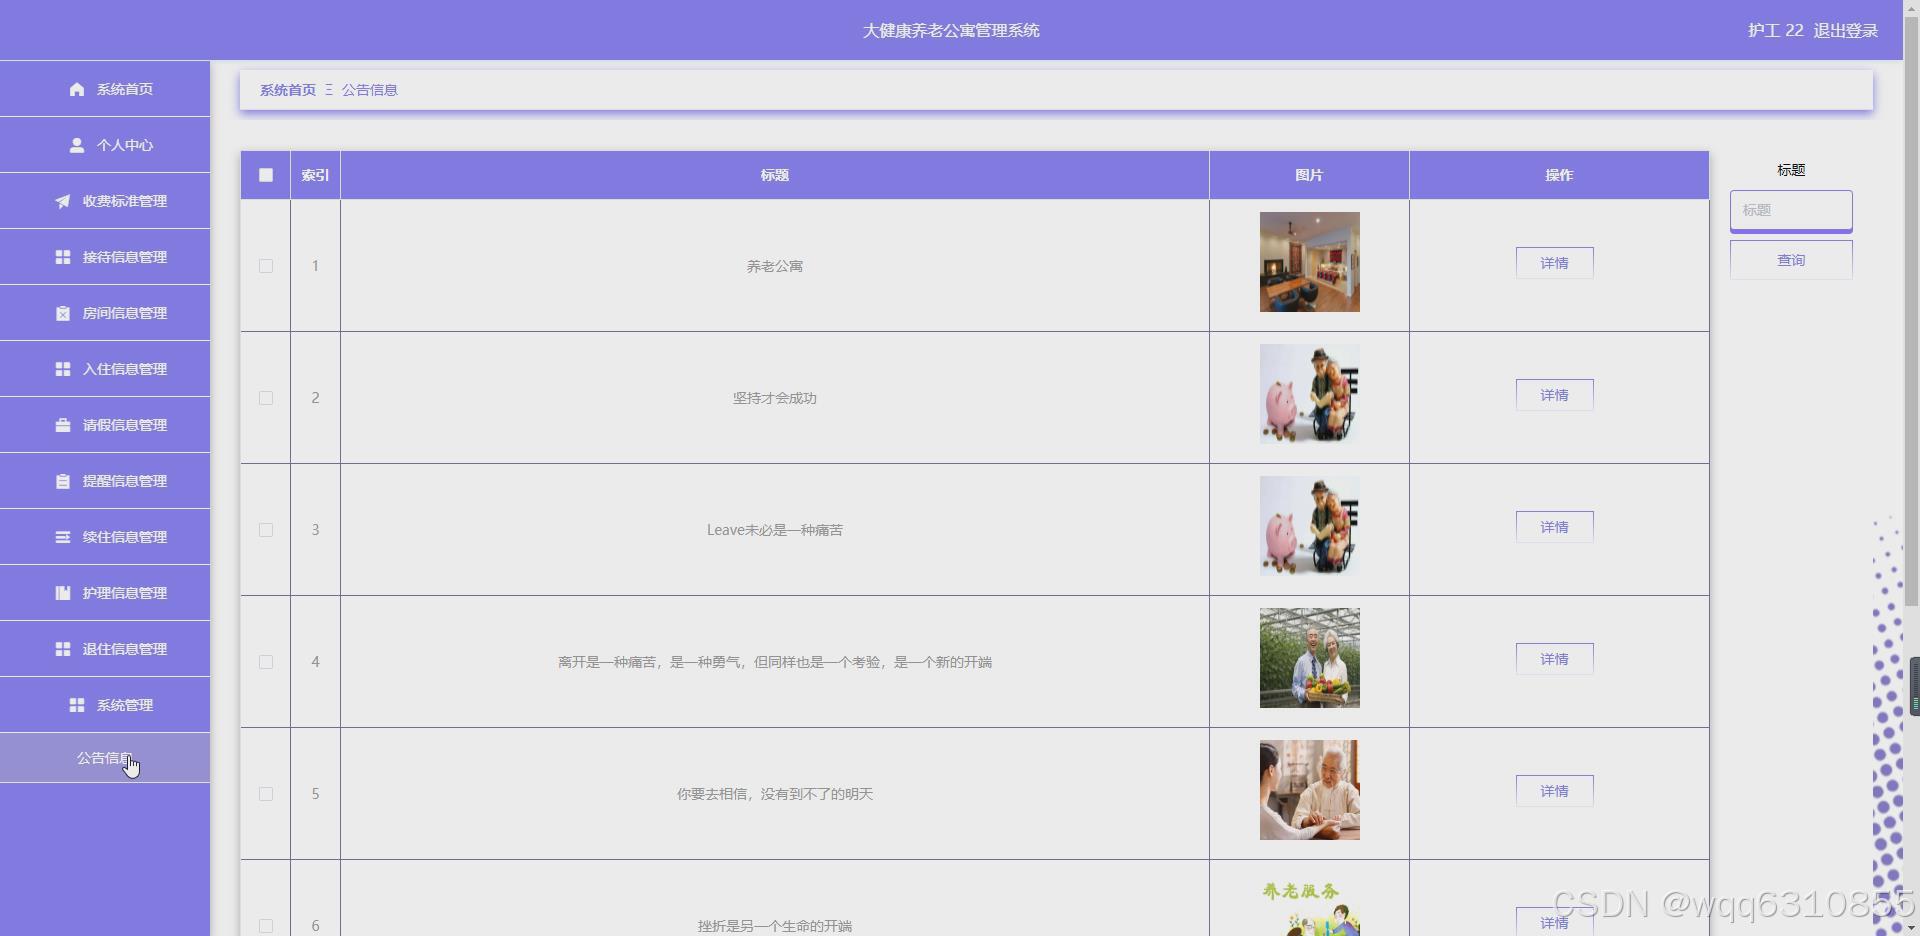Click the grid icon beside 退住信息管理
This screenshot has height=936, width=1920.
(x=63, y=649)
